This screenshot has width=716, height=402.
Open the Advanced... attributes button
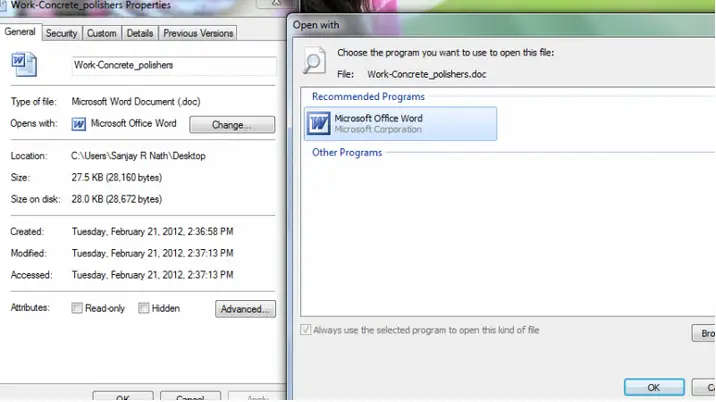tap(245, 309)
